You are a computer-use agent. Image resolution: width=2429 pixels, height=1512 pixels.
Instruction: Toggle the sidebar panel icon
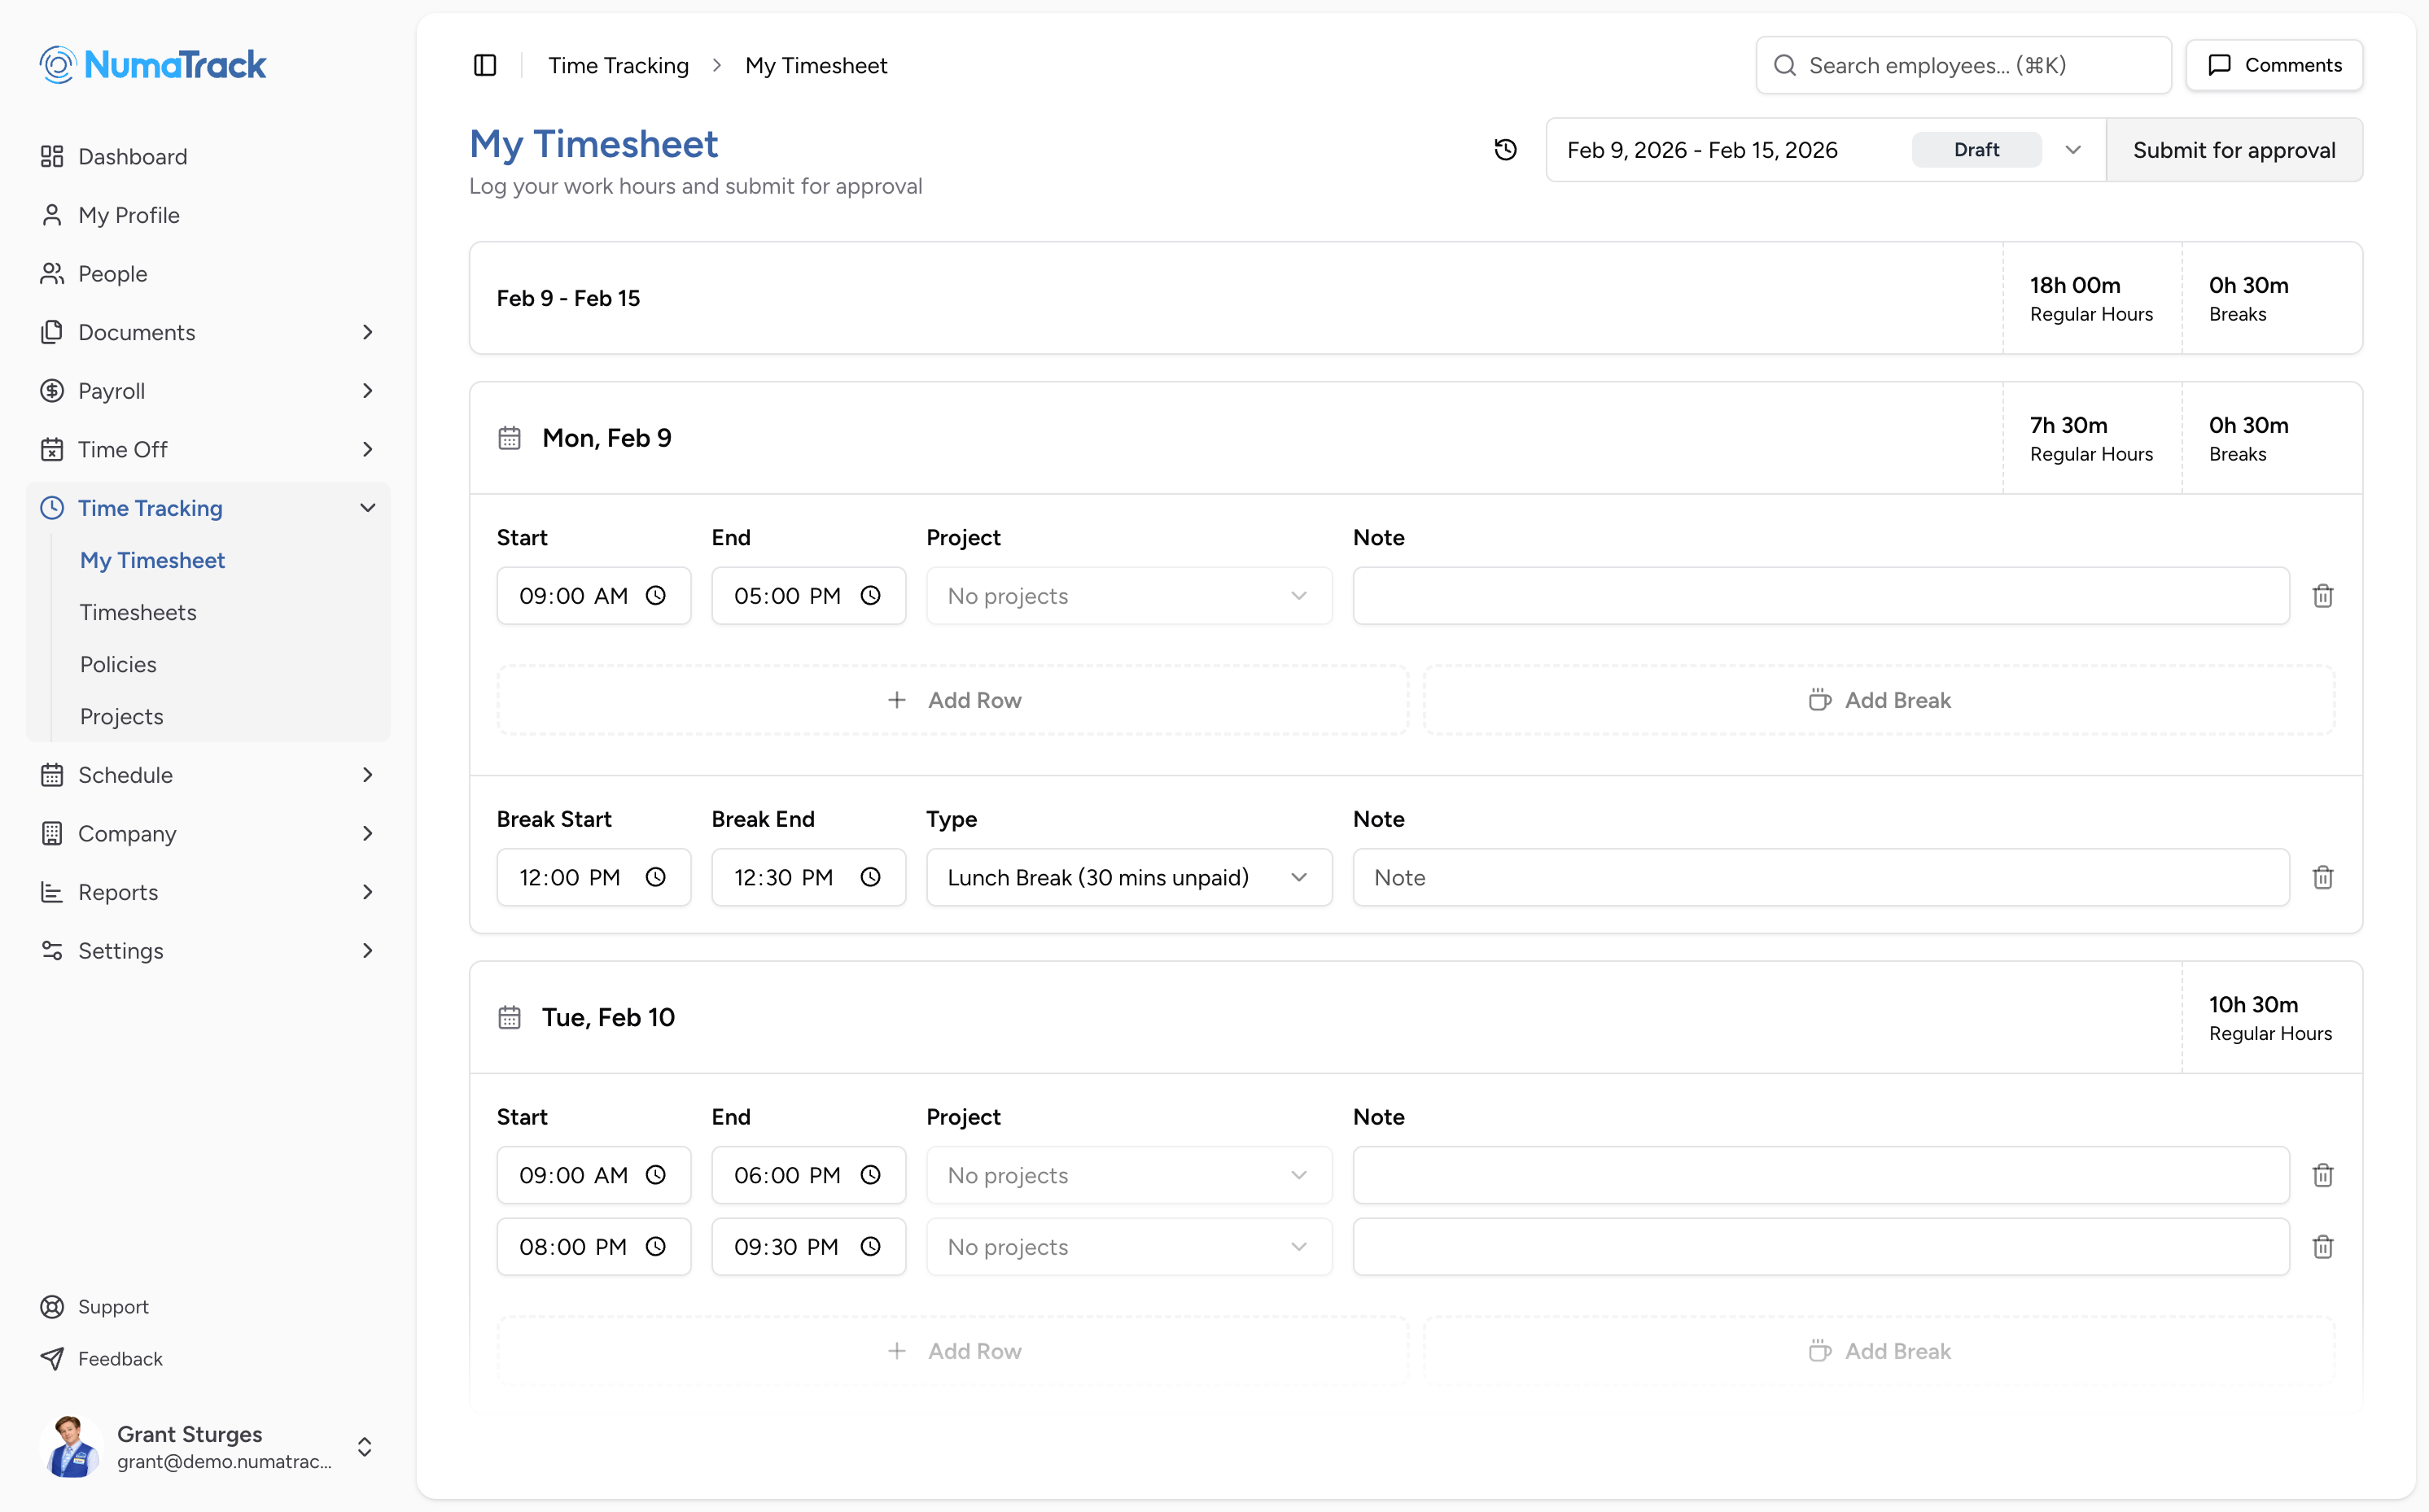click(x=485, y=65)
